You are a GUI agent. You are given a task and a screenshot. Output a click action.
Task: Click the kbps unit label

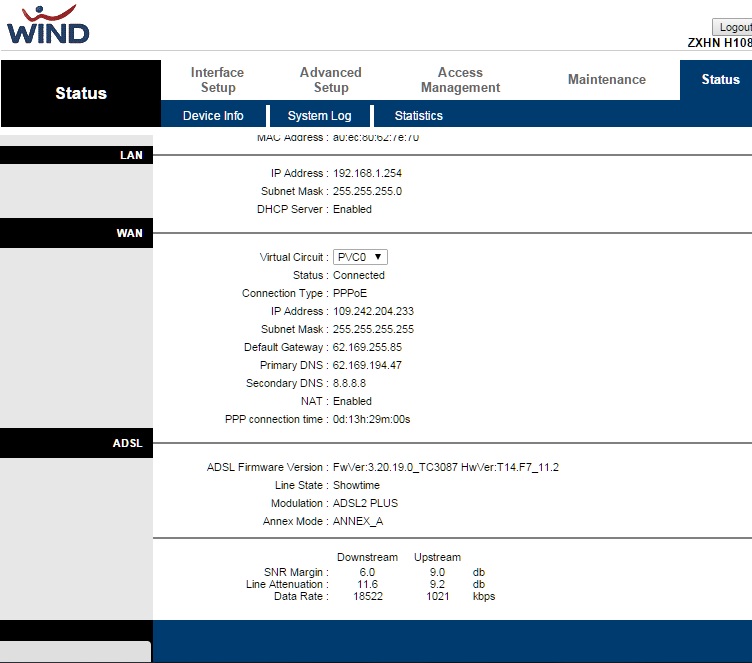pos(484,596)
